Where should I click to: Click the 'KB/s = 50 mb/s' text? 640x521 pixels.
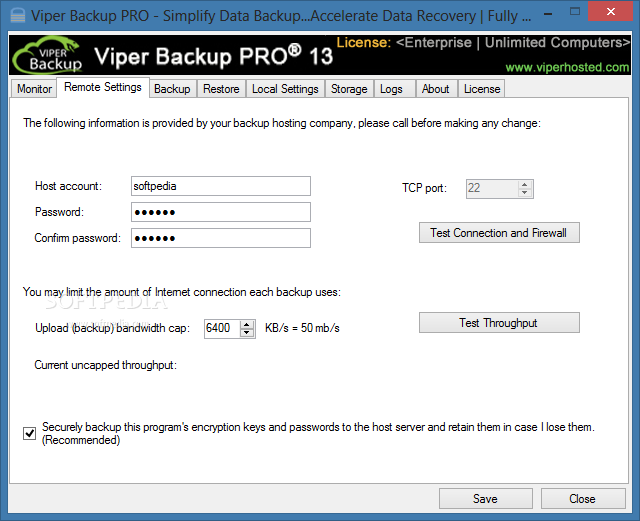tap(302, 328)
